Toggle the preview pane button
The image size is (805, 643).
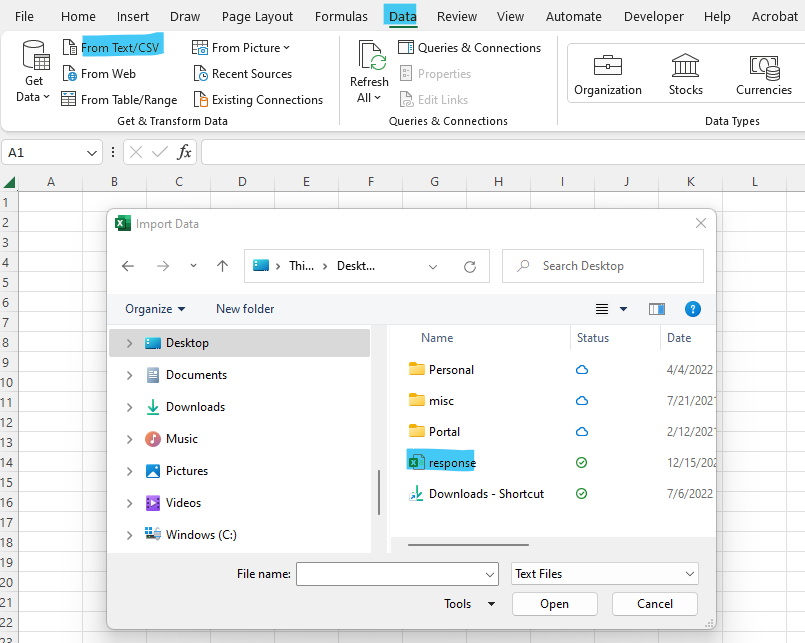tap(656, 309)
